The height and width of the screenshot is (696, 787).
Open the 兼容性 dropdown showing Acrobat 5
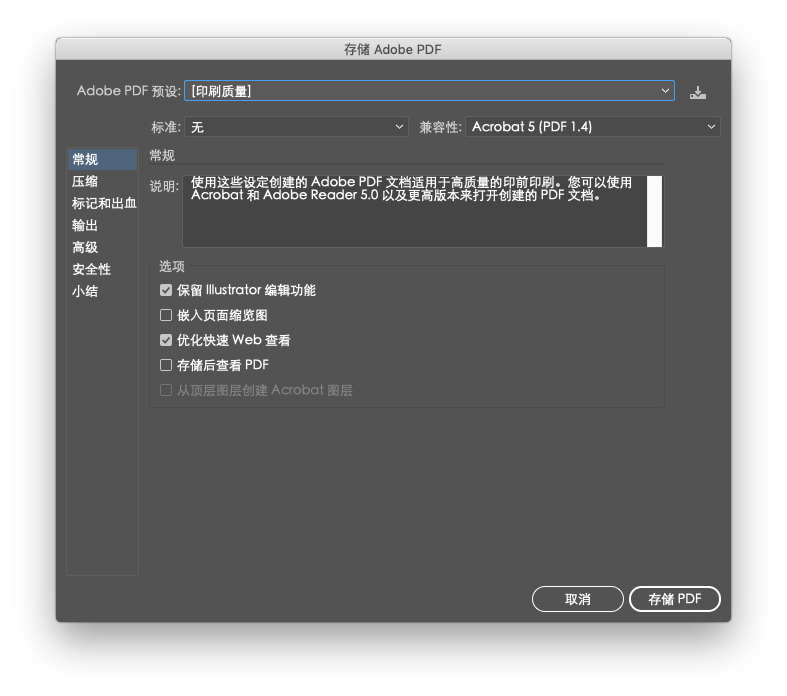click(593, 126)
